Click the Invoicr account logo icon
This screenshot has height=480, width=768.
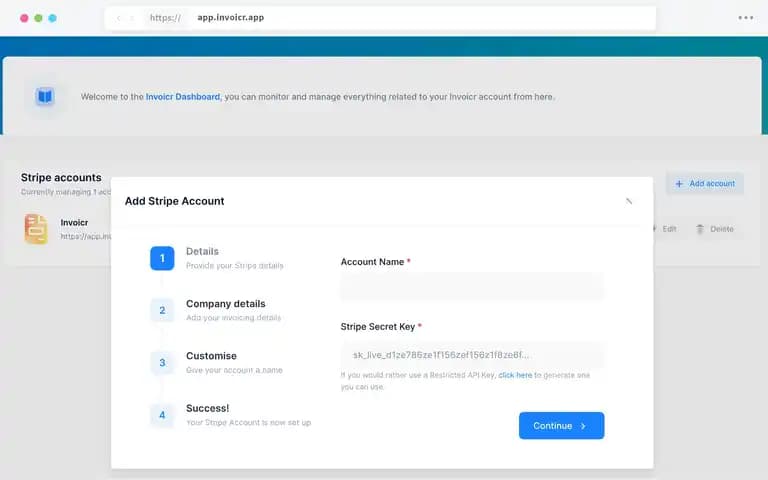click(x=36, y=229)
